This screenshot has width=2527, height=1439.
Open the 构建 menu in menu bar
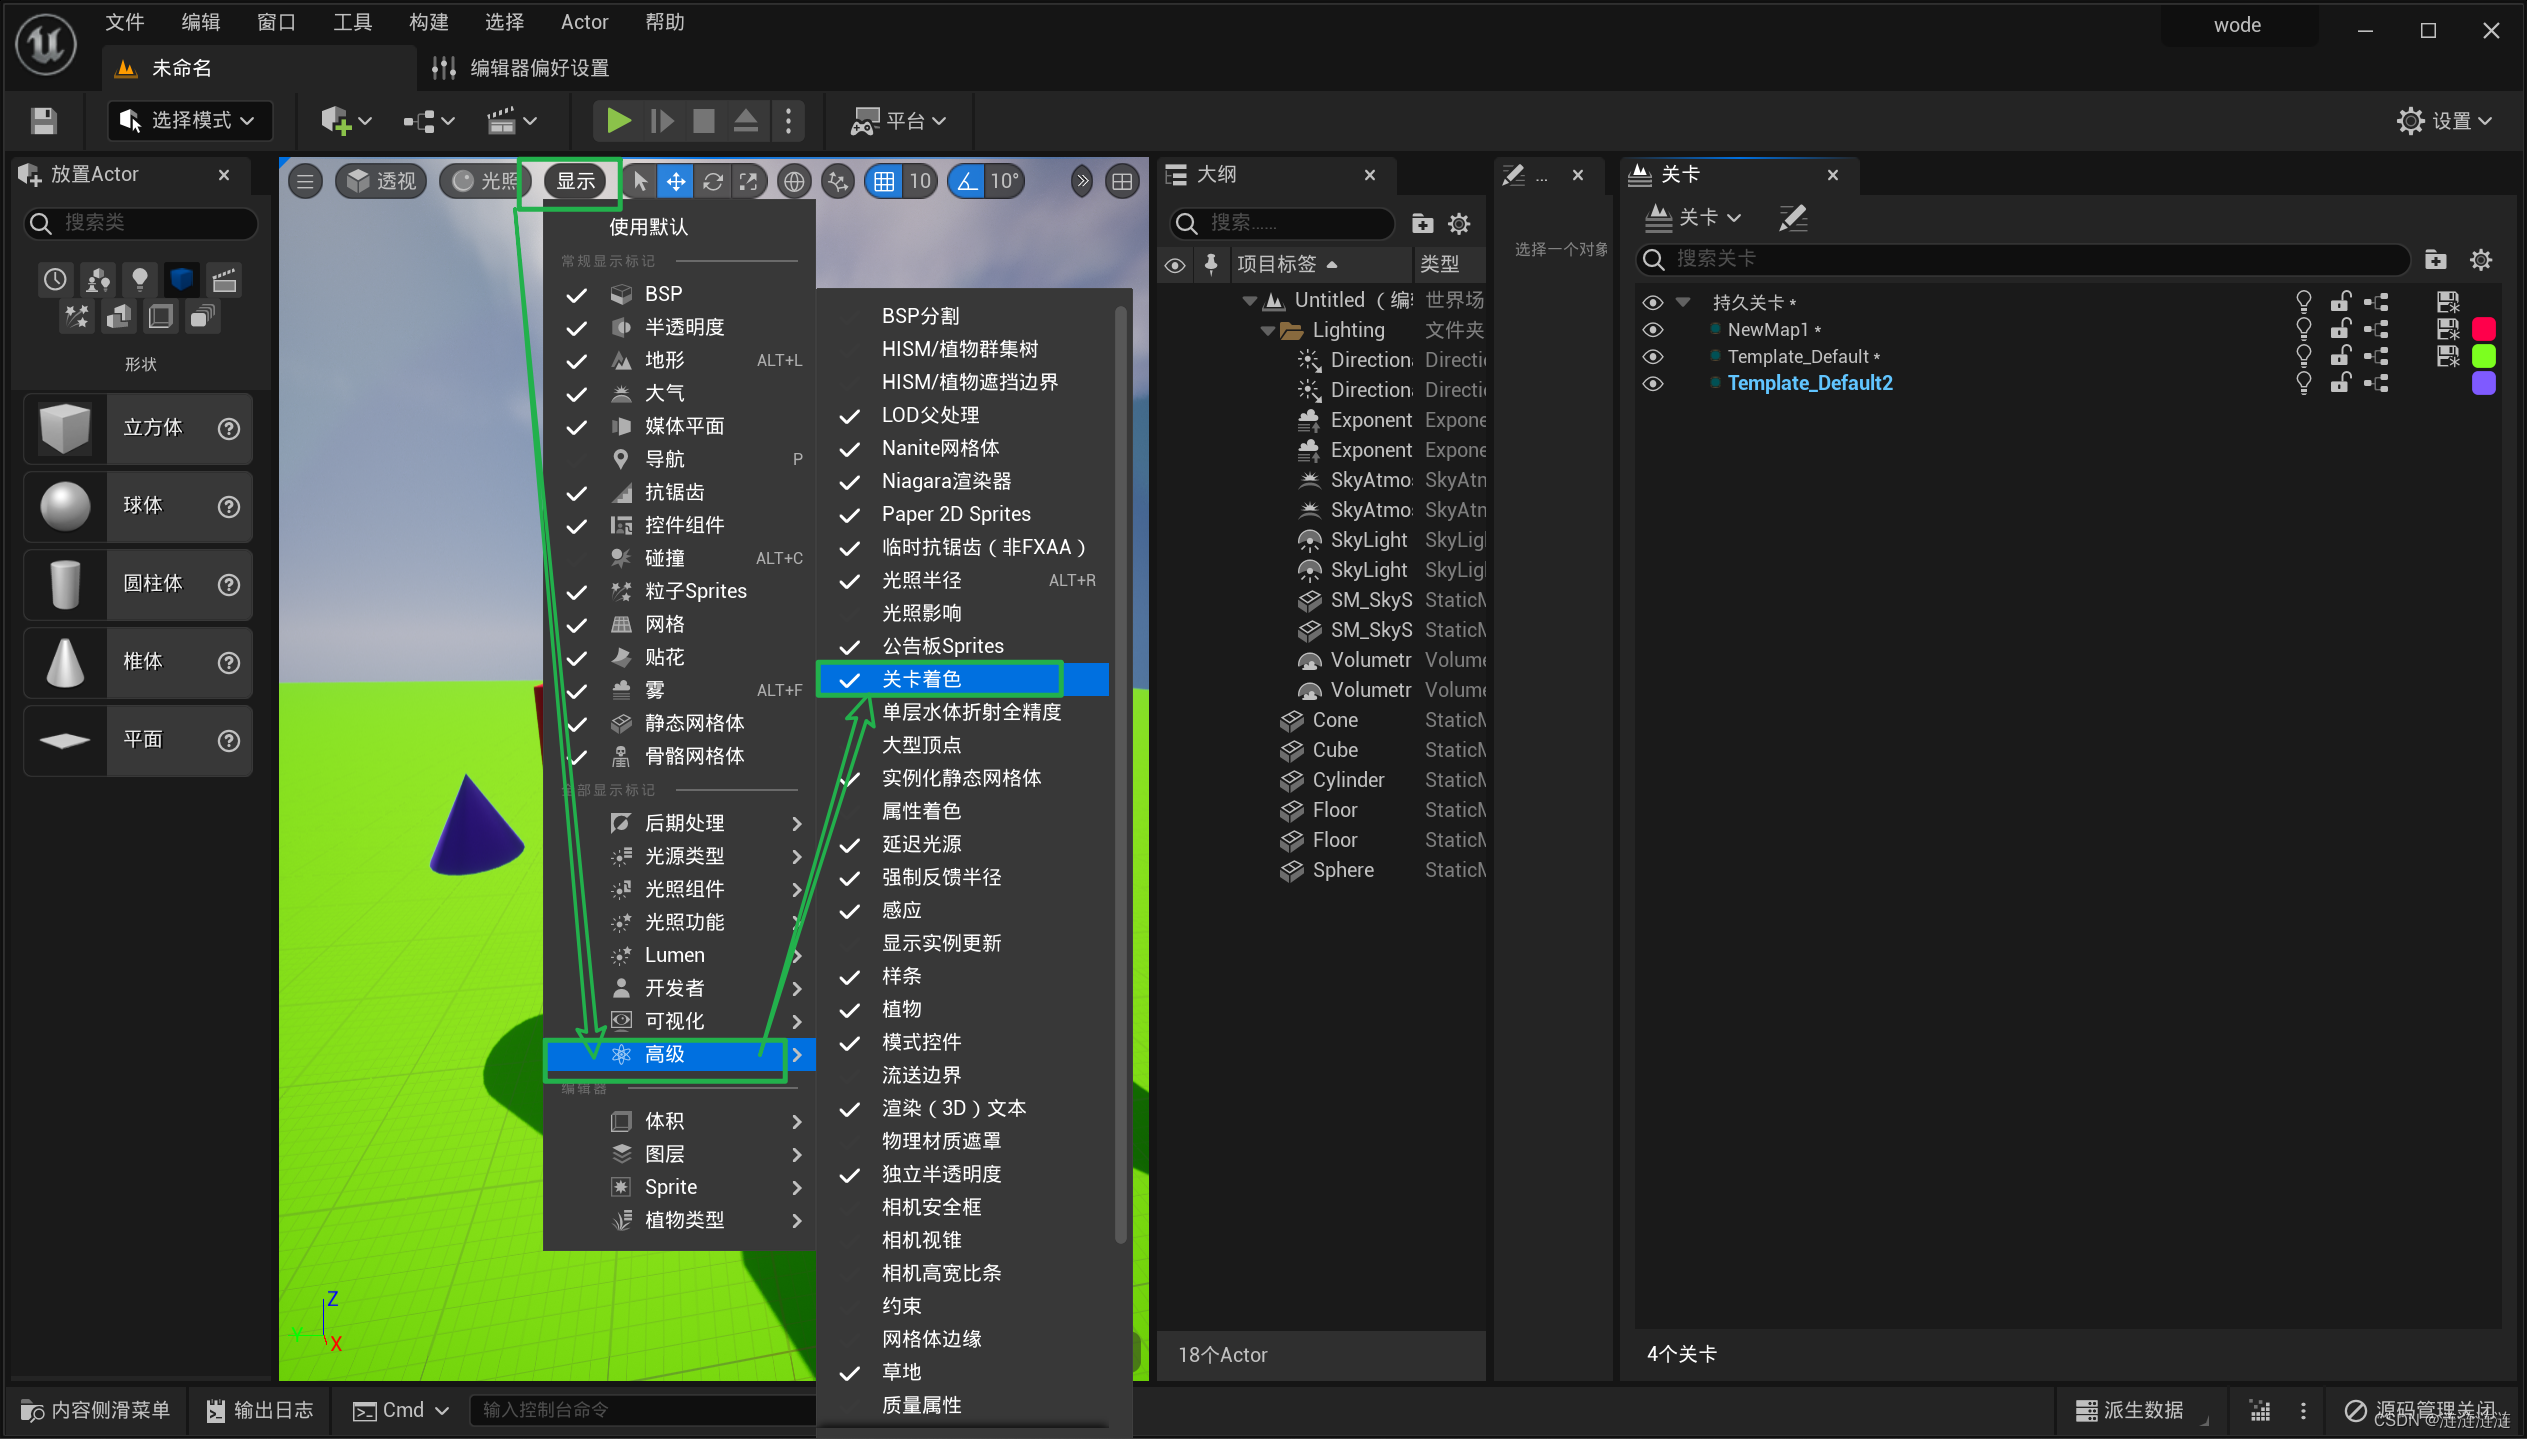click(428, 22)
